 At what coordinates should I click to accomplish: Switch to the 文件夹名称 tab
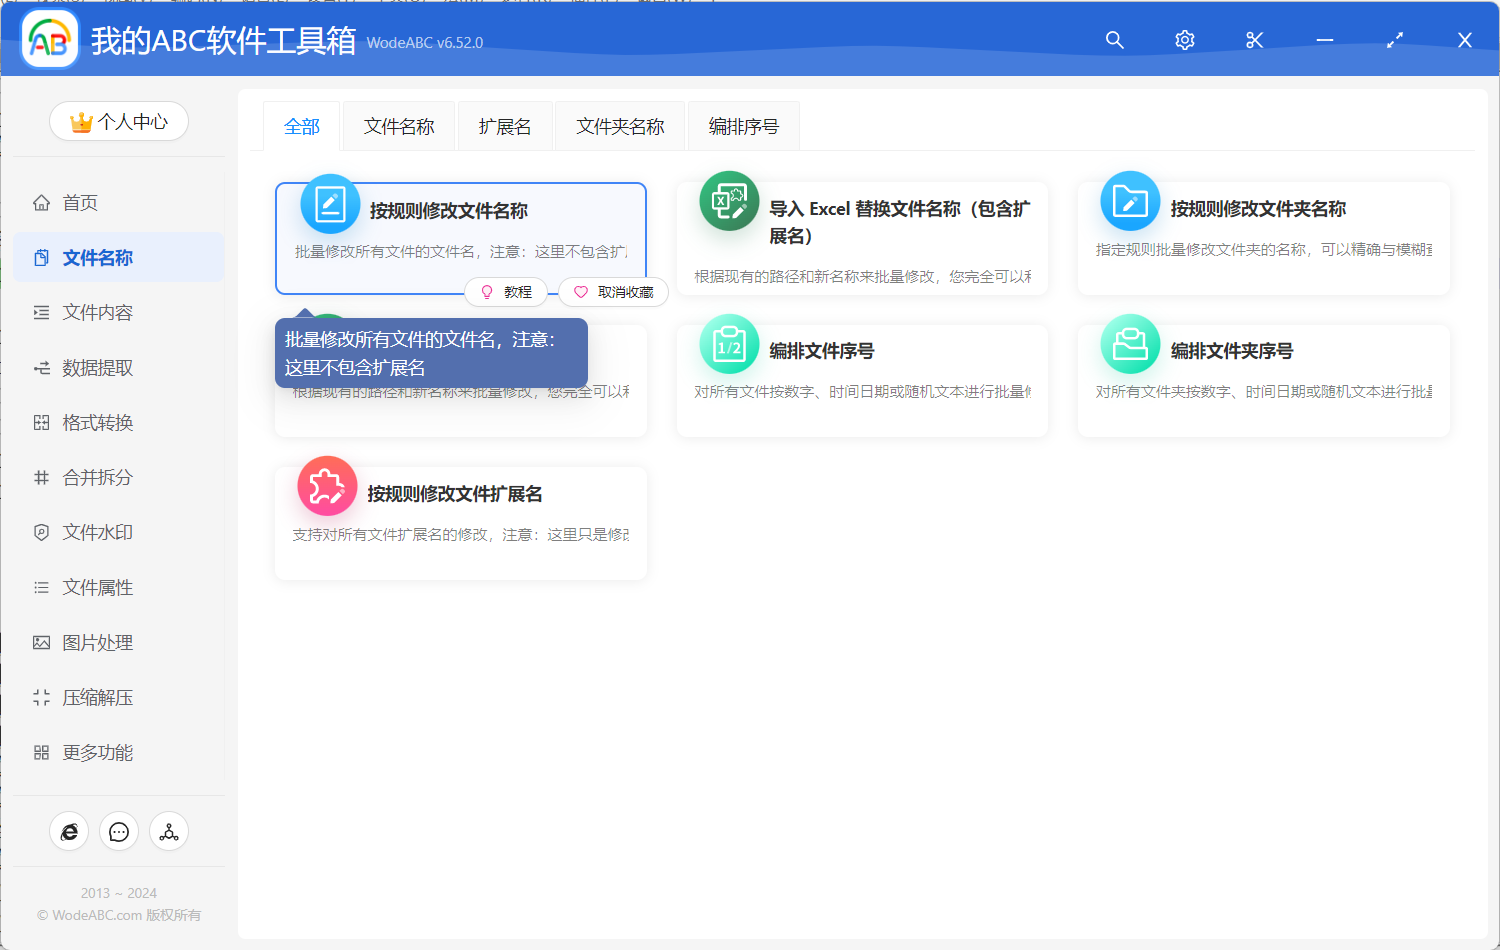[619, 125]
